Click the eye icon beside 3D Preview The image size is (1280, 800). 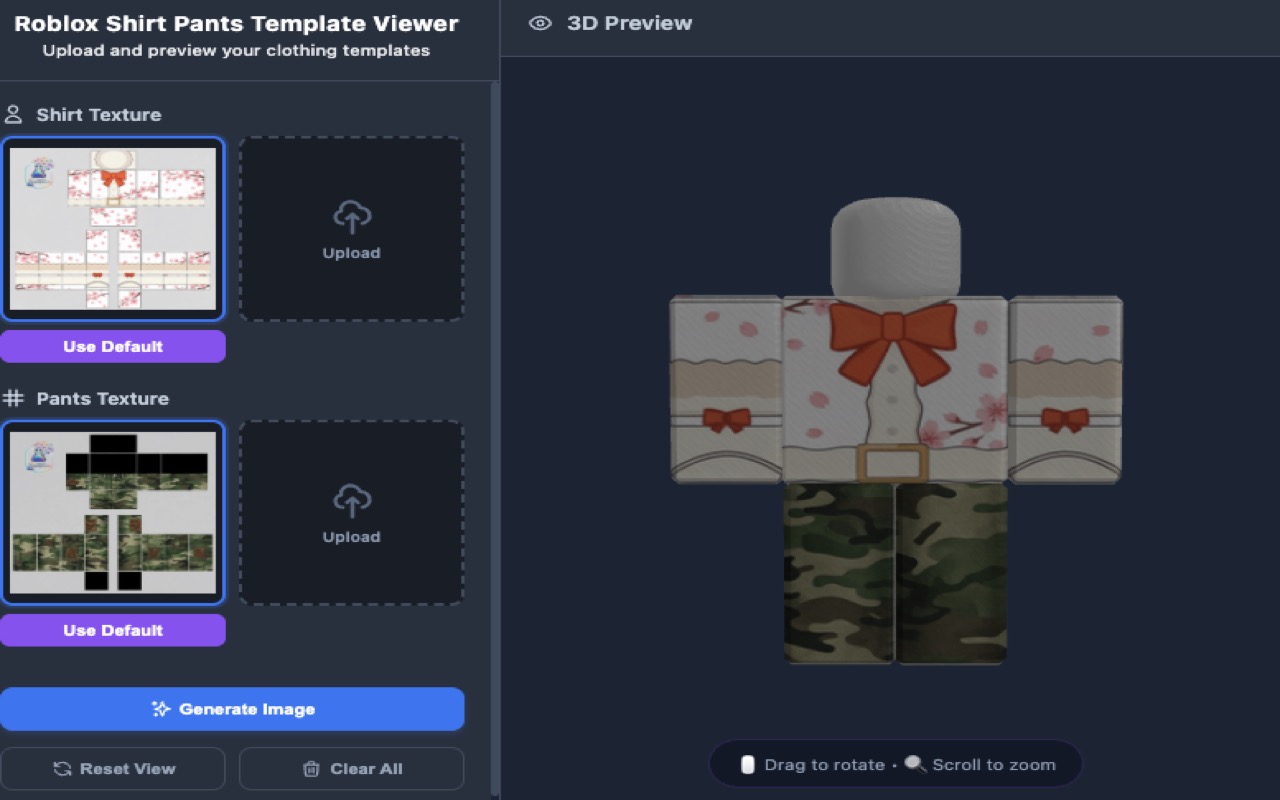click(540, 23)
